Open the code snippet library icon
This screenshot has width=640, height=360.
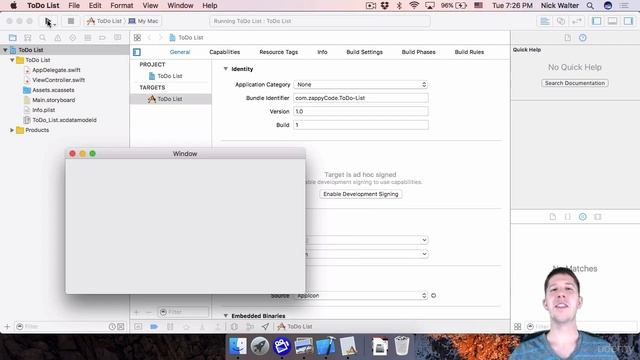tap(567, 217)
